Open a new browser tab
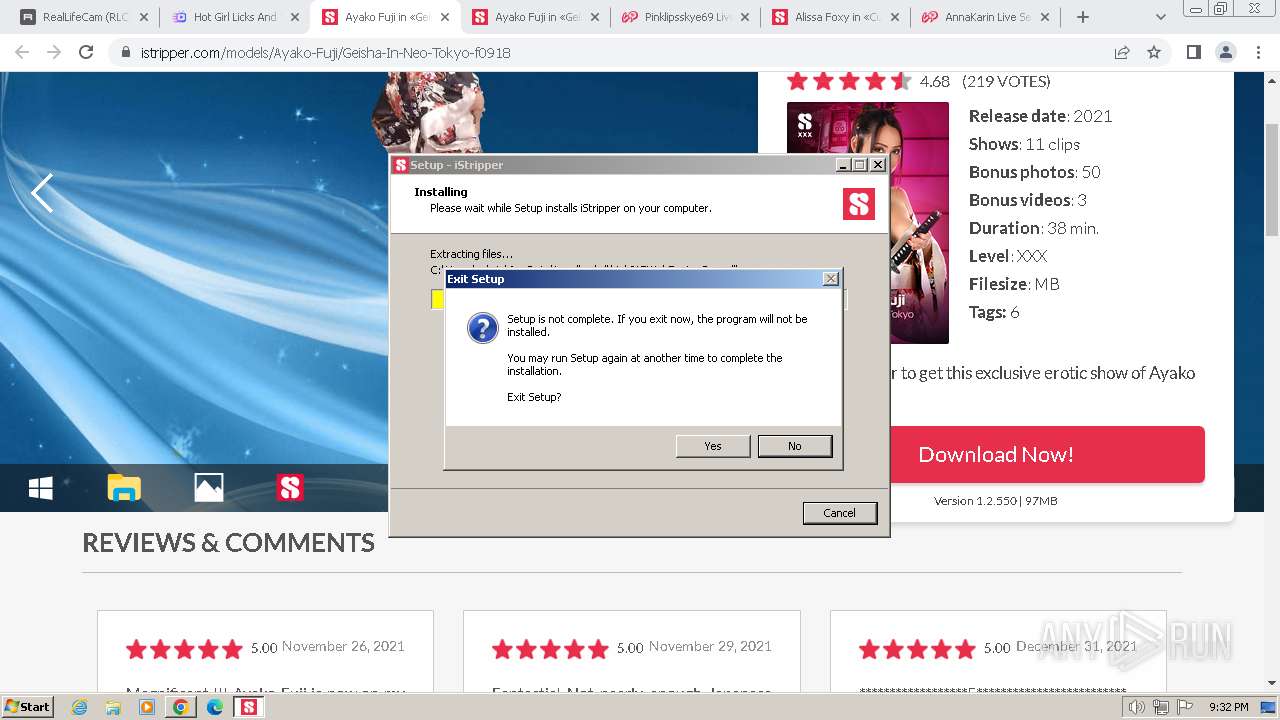This screenshot has width=1280, height=720. 1082,17
